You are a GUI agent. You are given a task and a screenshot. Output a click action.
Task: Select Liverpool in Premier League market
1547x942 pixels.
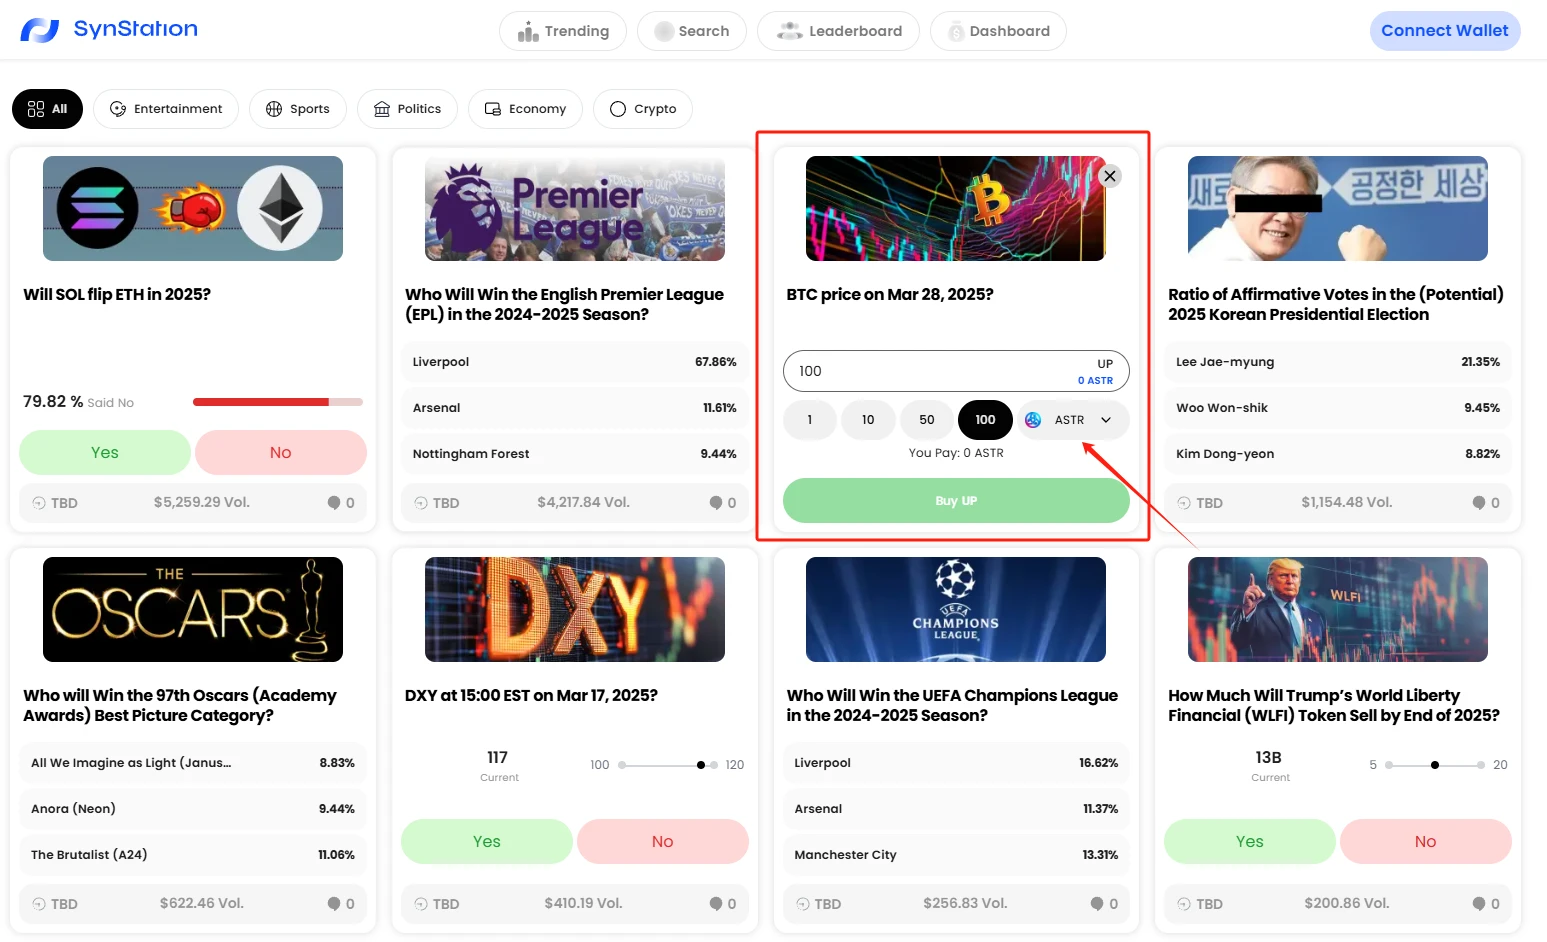[x=575, y=362]
